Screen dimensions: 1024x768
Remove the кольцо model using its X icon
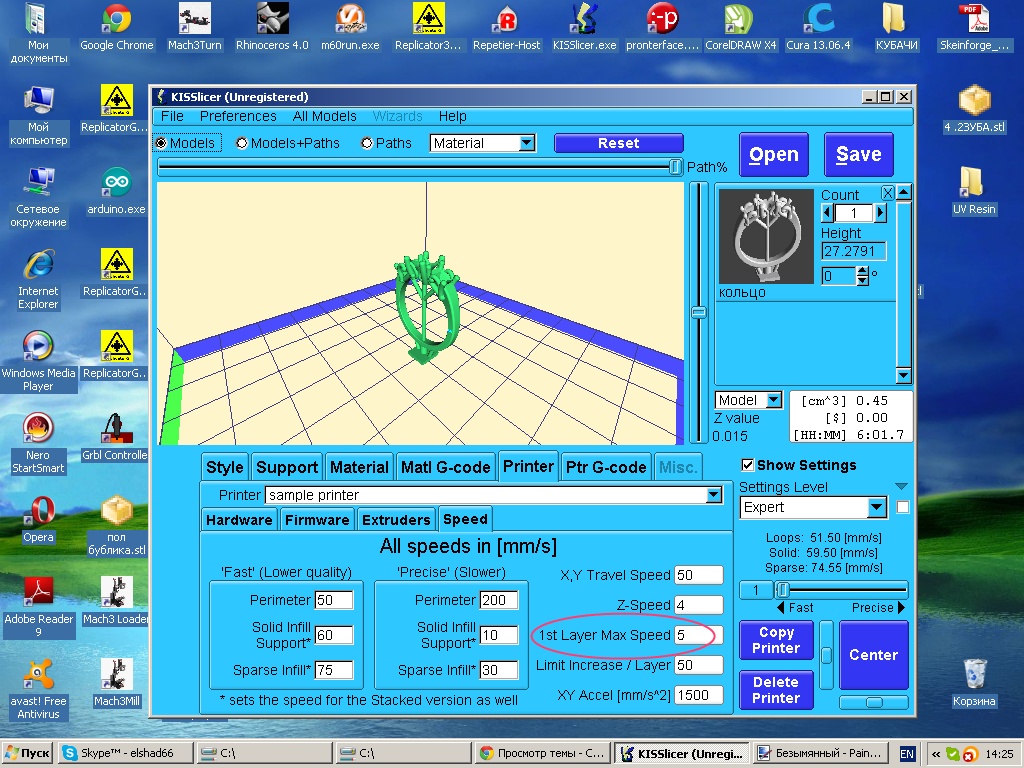pos(887,193)
